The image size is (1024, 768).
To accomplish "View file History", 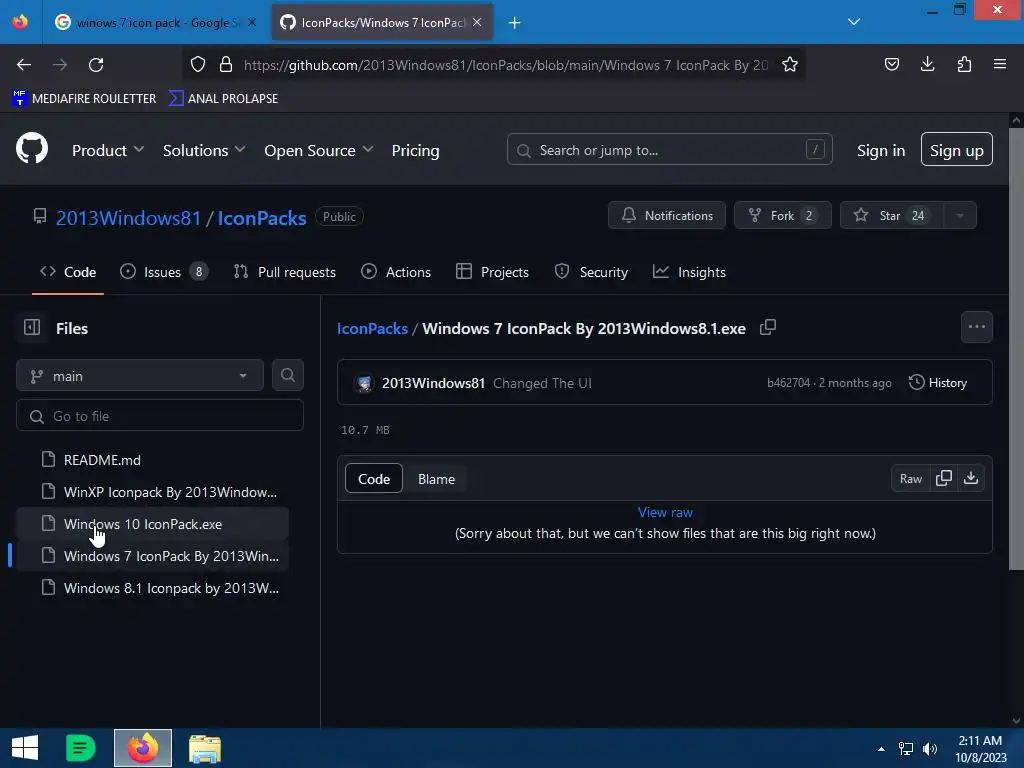I will coord(938,383).
